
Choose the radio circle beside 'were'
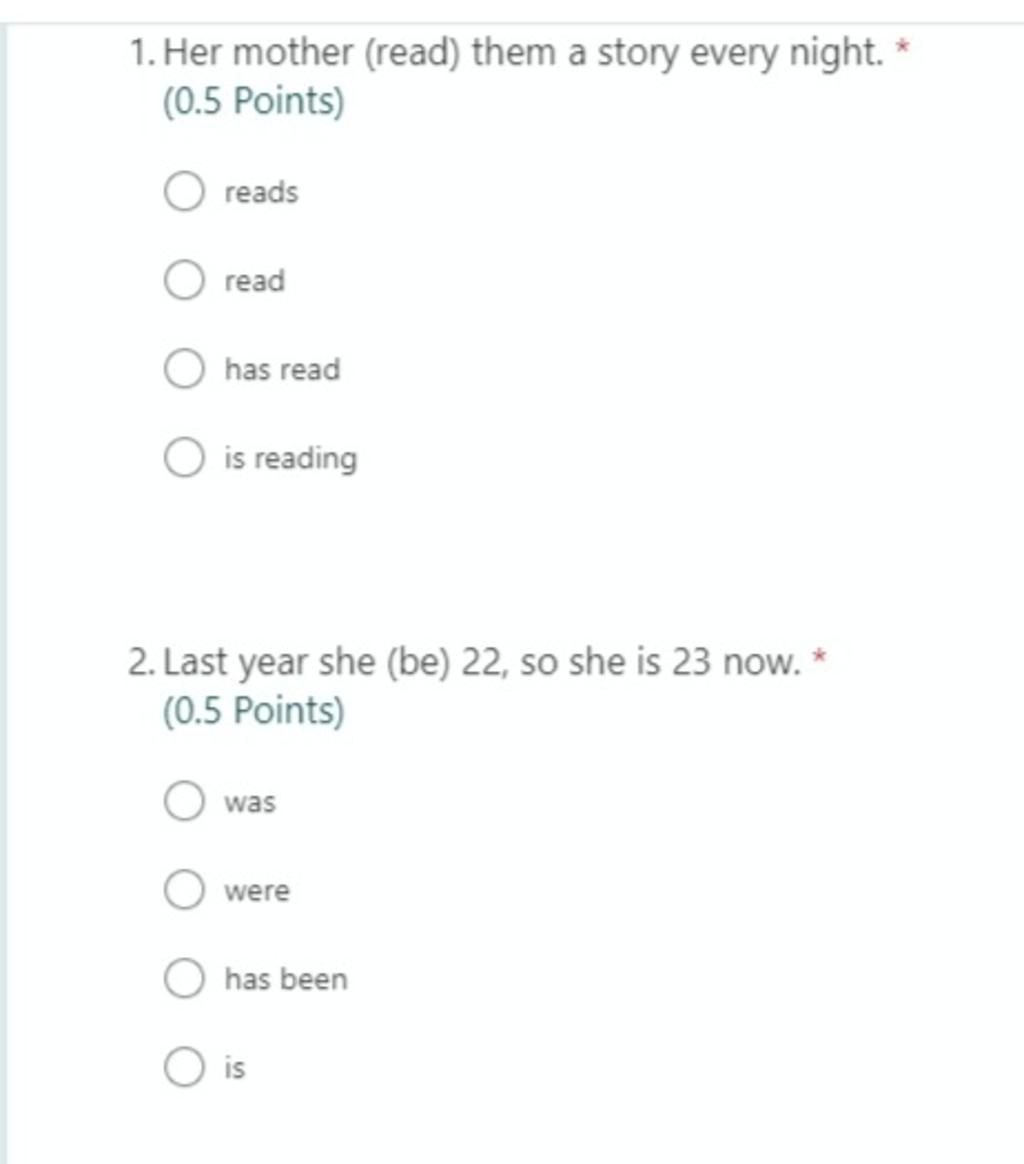[x=184, y=889]
